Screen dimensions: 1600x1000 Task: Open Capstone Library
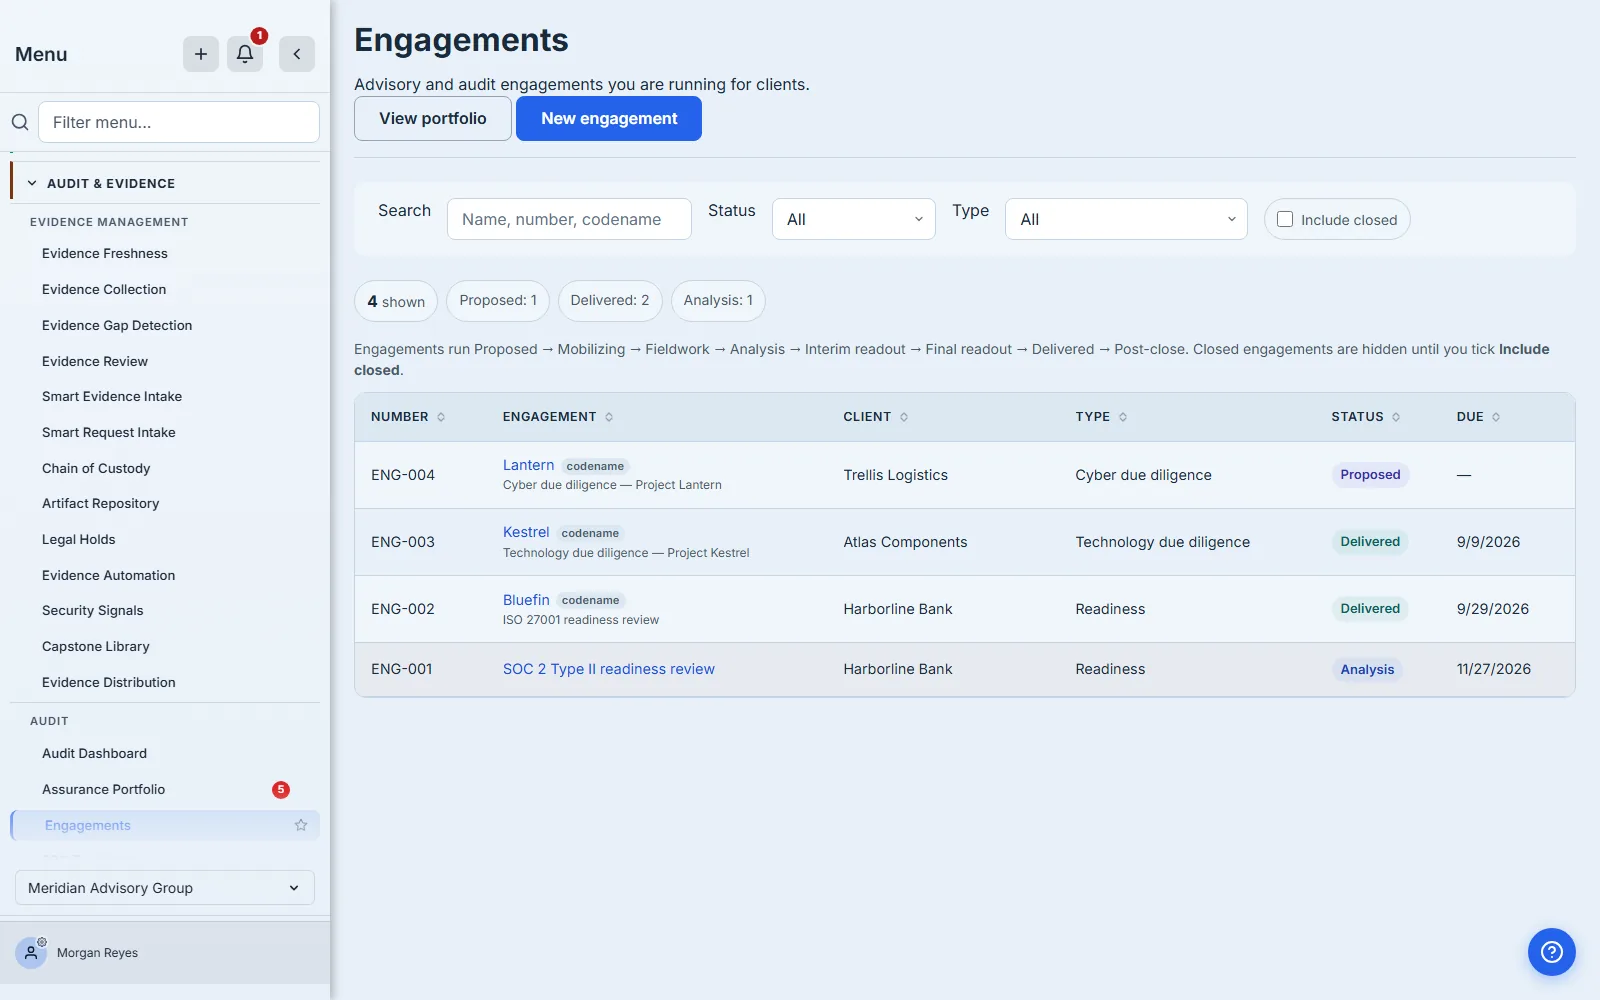[96, 647]
